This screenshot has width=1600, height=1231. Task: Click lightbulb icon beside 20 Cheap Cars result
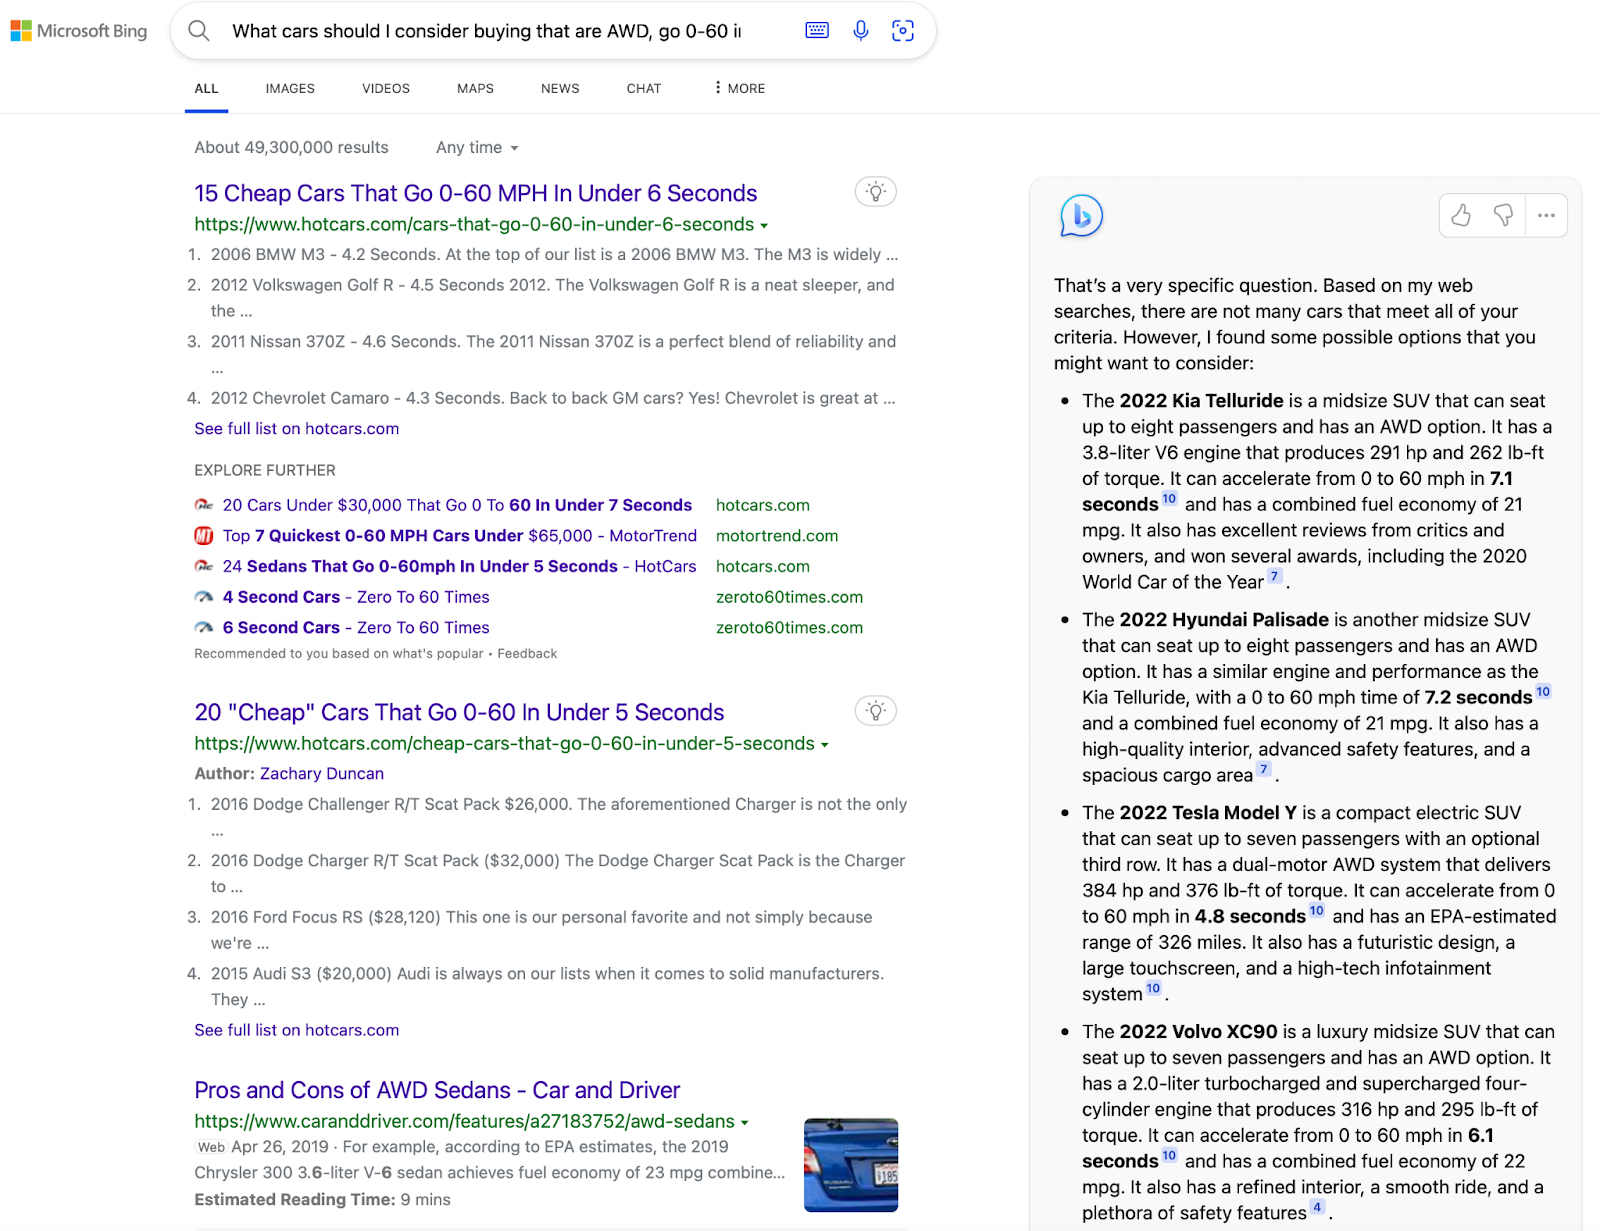876,711
